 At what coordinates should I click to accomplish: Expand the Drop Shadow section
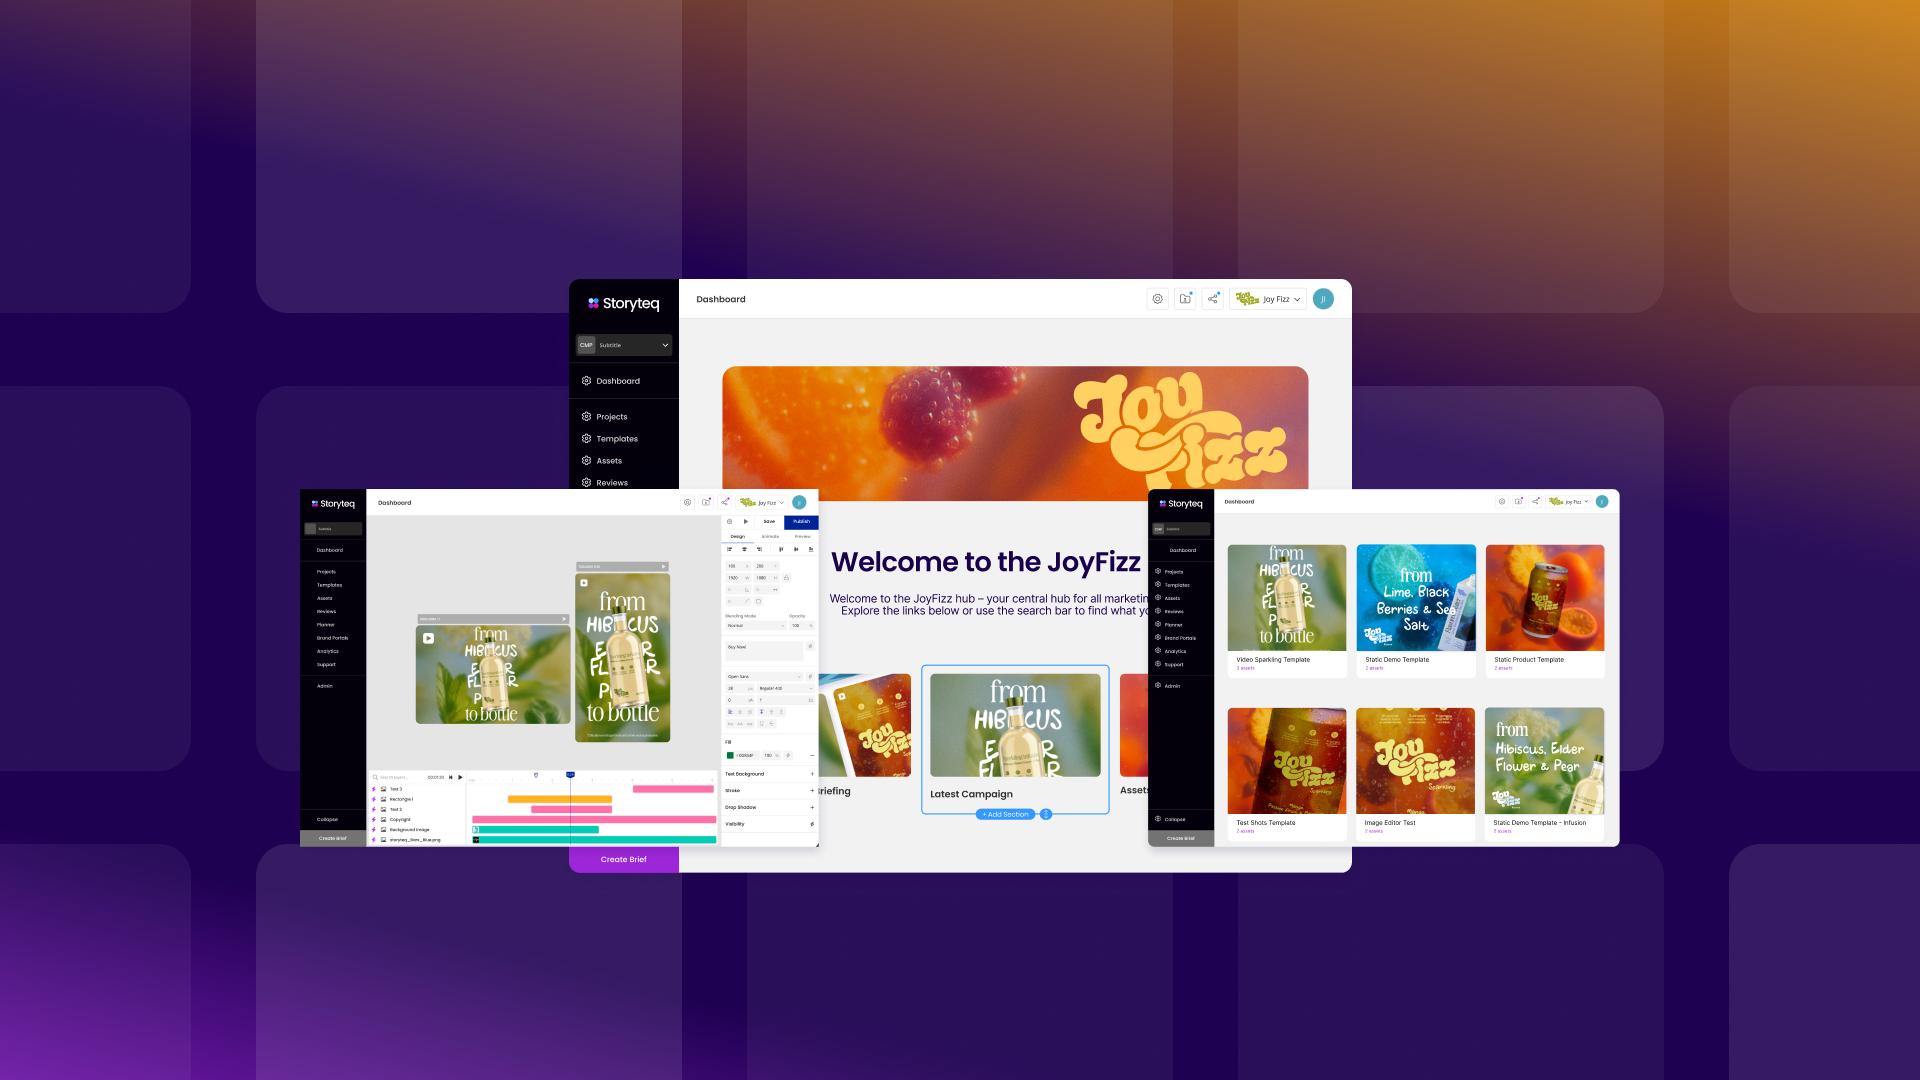[x=811, y=807]
